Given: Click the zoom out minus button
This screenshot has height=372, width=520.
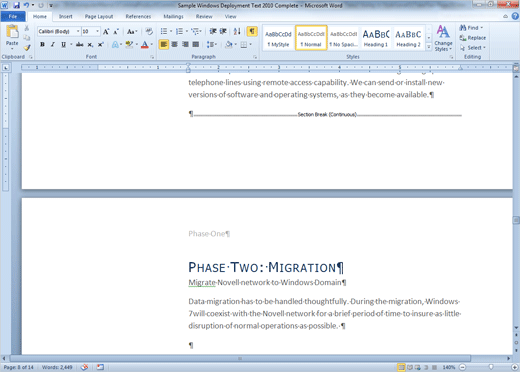Looking at the screenshot, I should pyautogui.click(x=462, y=367).
